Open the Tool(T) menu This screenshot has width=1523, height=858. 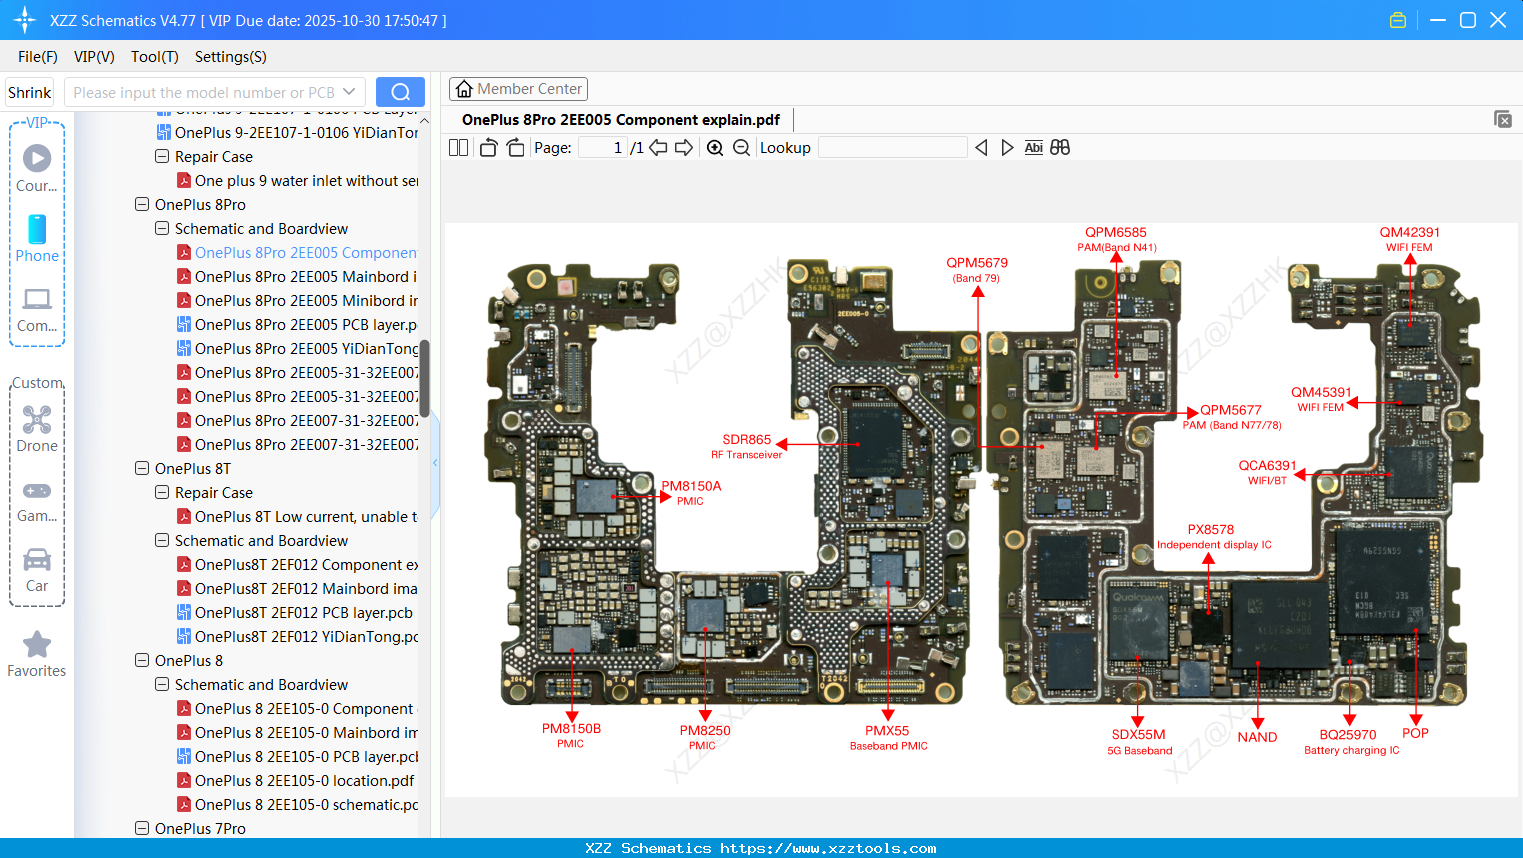point(154,57)
